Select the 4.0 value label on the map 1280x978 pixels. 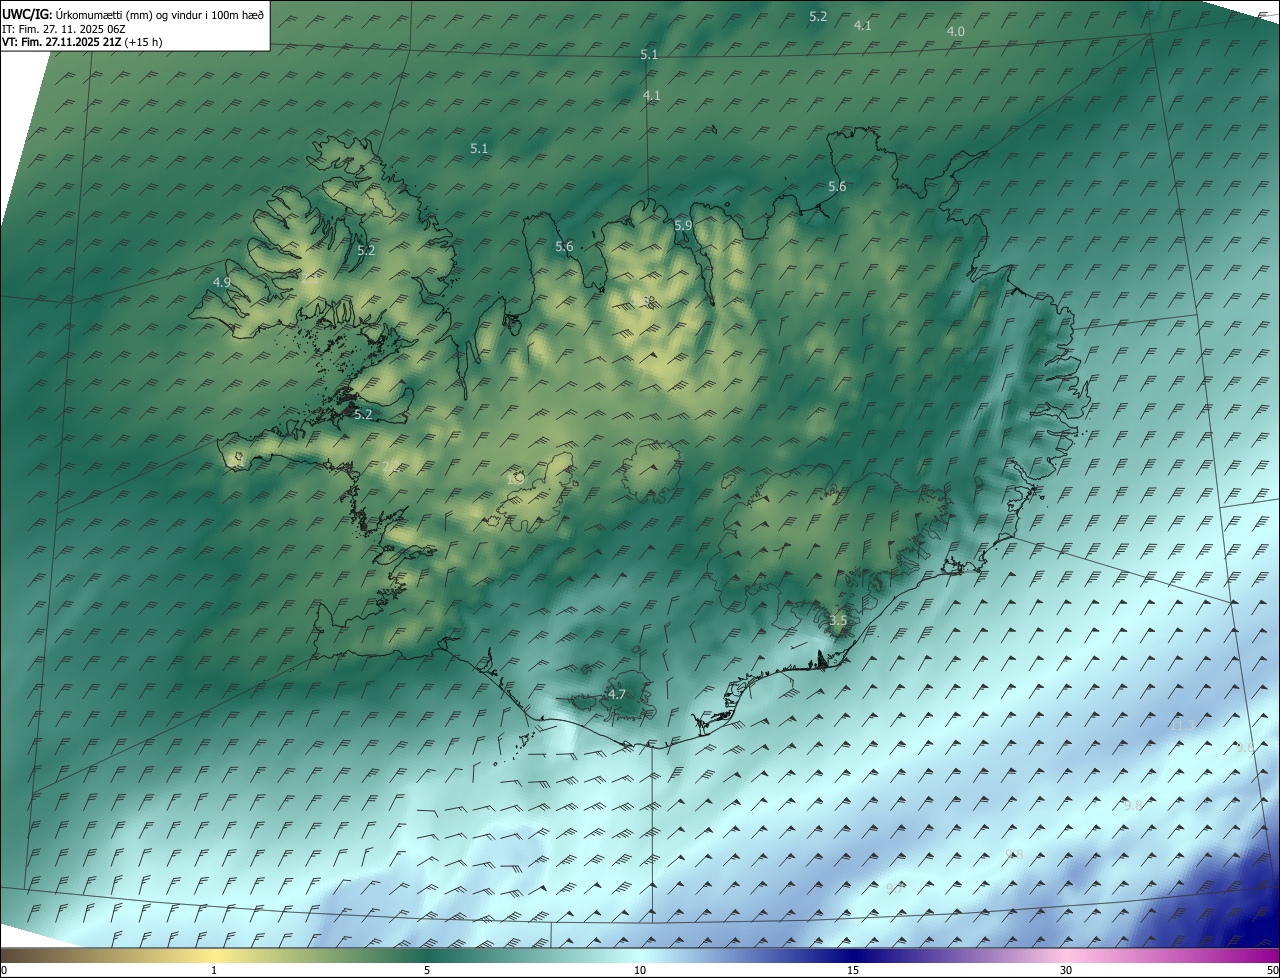(x=956, y=32)
